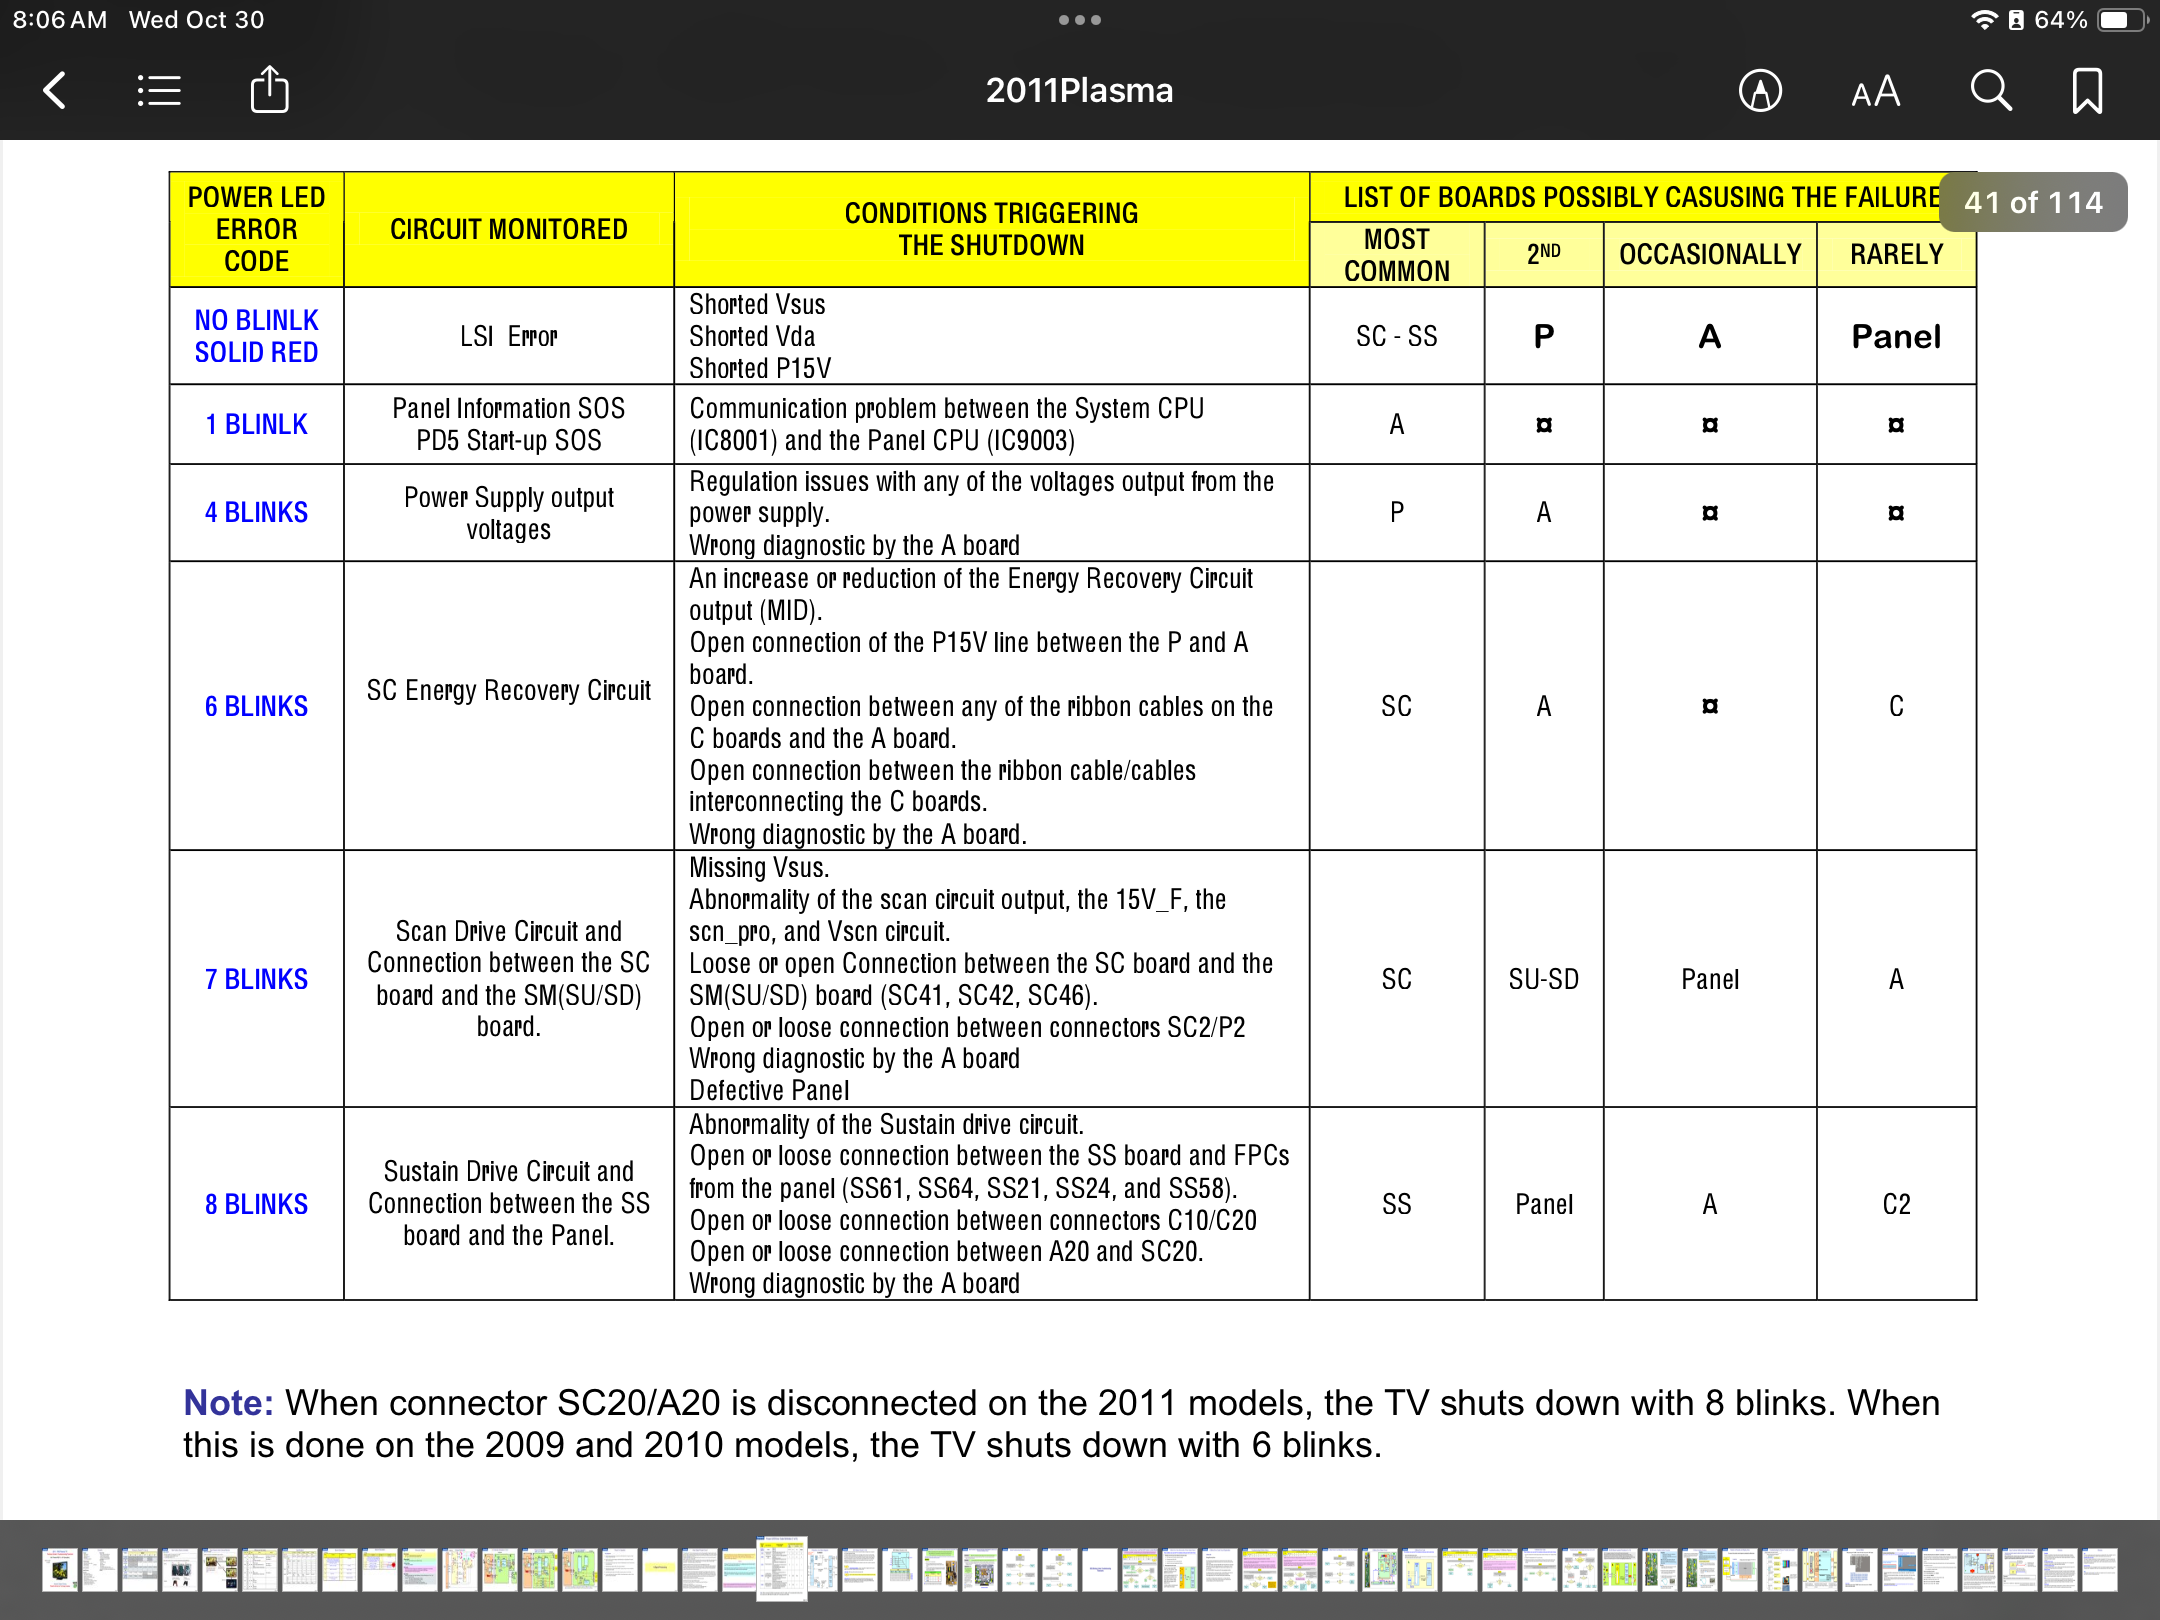Search inside the 2011Plasma document
This screenshot has width=2160, height=1620.
point(1990,91)
